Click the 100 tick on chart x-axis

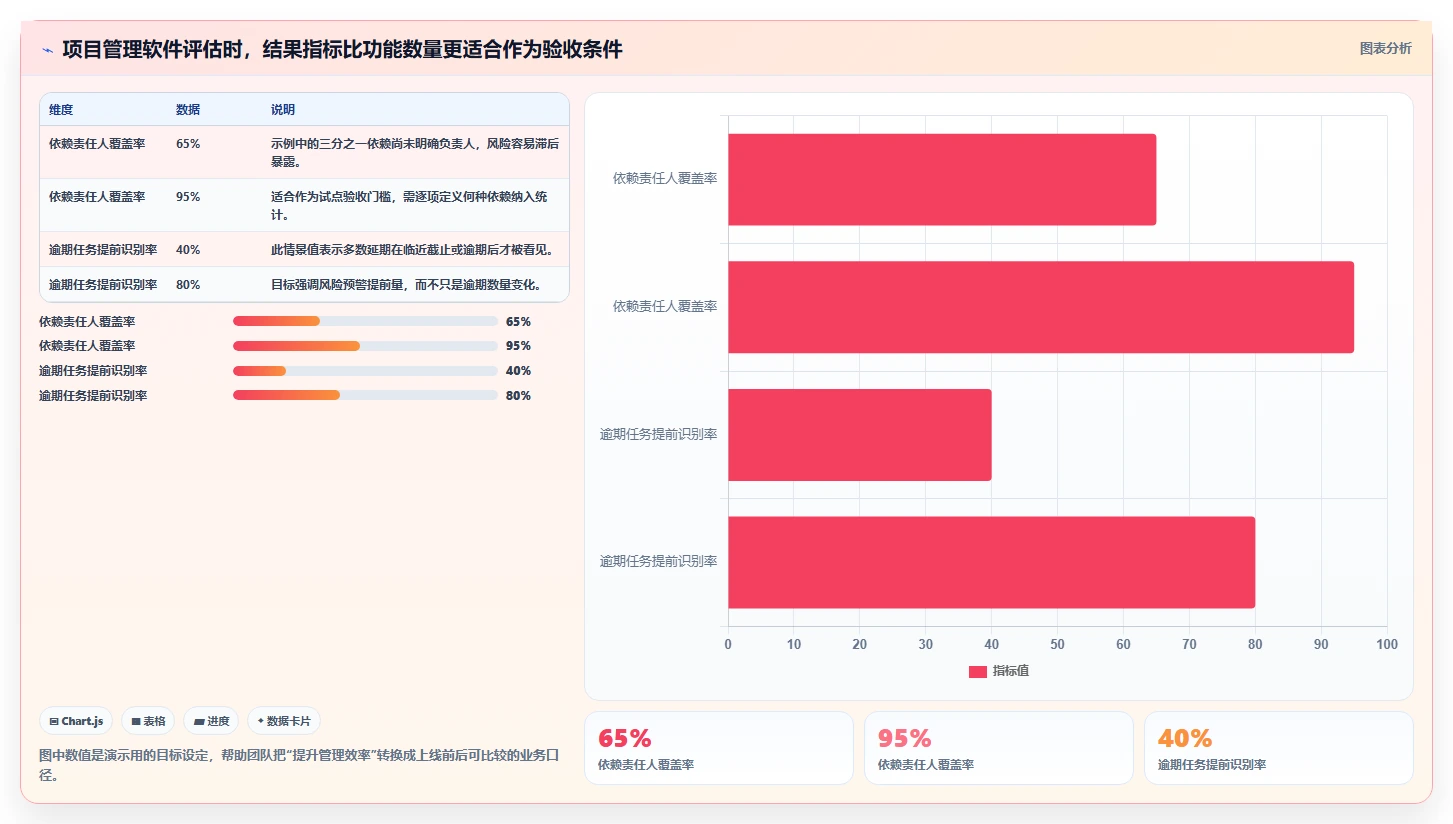pos(1387,644)
